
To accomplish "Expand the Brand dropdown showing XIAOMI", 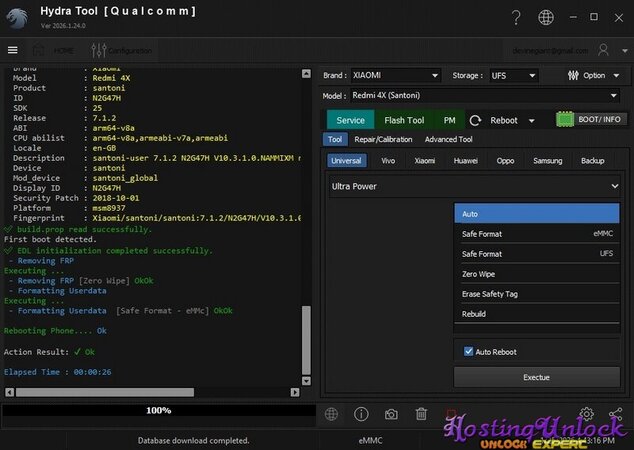I will (x=395, y=75).
